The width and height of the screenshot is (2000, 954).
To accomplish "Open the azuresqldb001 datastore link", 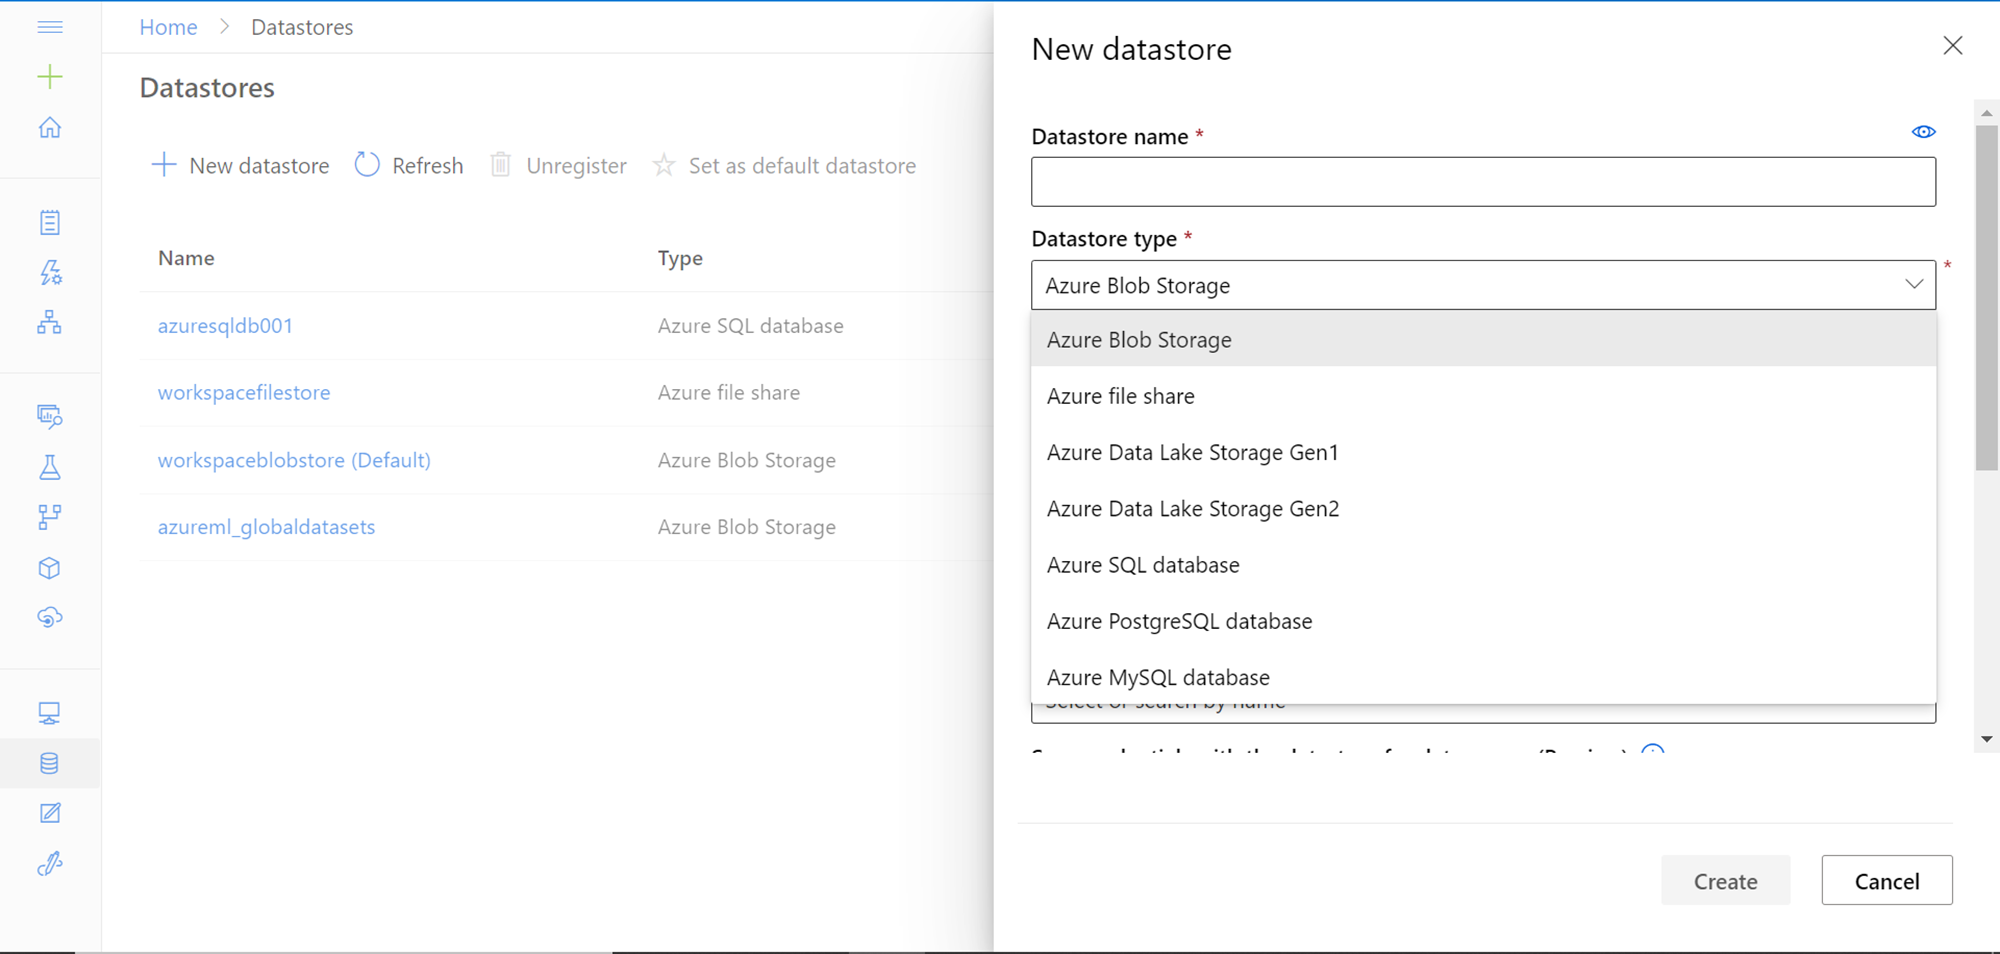I will pos(225,326).
